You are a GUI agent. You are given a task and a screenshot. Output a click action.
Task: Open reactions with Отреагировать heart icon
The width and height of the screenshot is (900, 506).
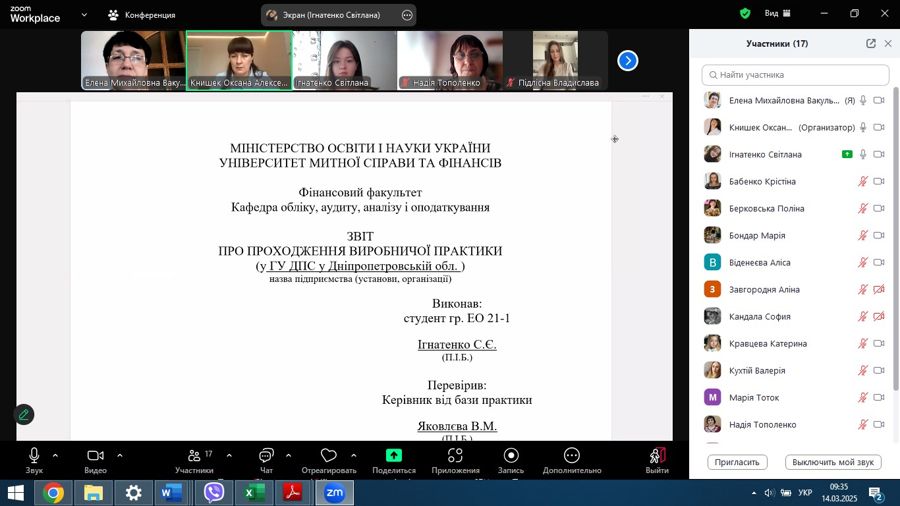pos(329,461)
